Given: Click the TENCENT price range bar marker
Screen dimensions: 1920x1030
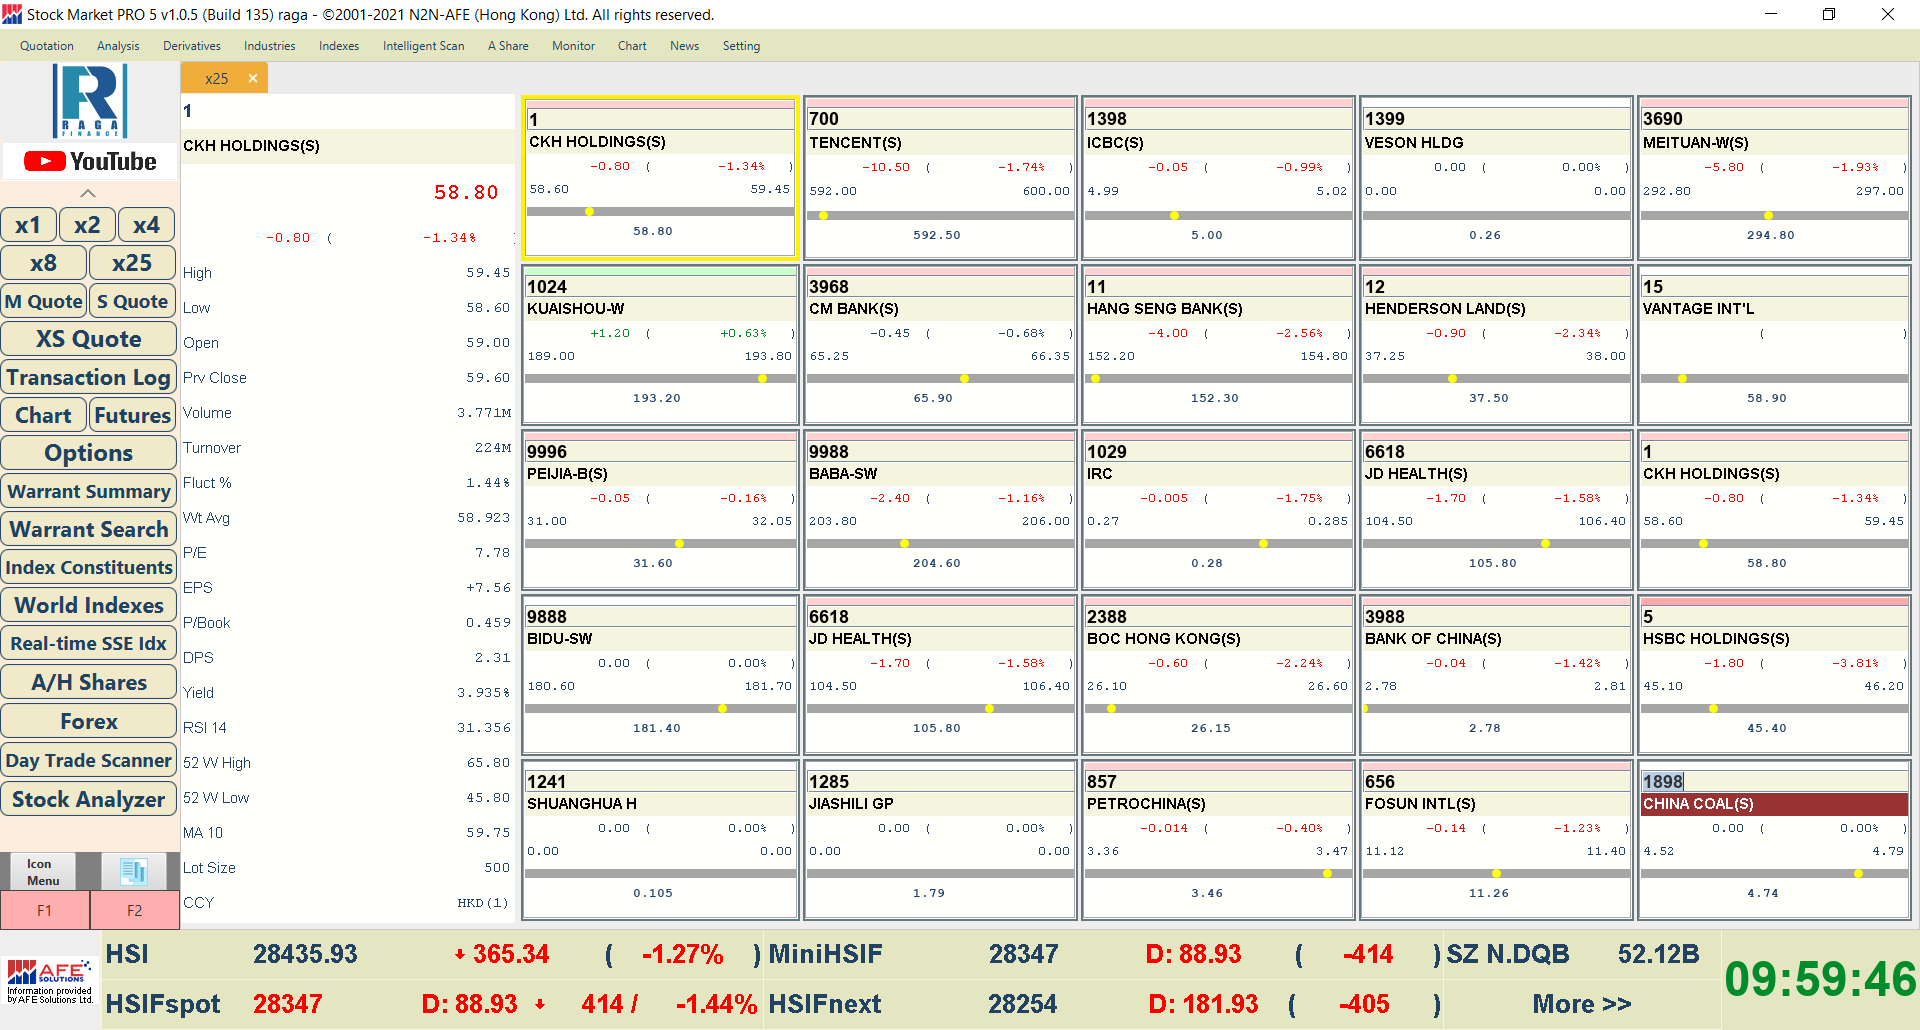Looking at the screenshot, I should (824, 215).
